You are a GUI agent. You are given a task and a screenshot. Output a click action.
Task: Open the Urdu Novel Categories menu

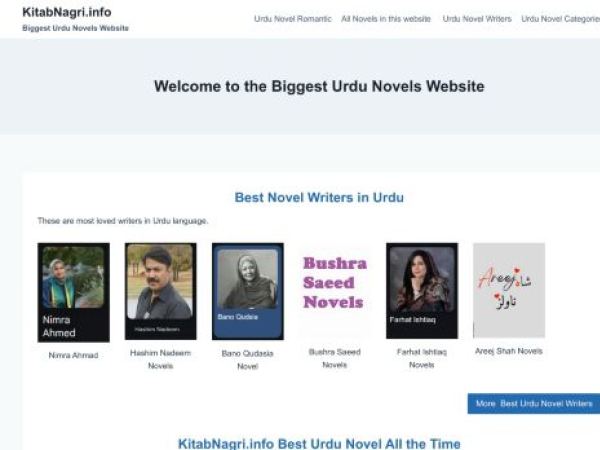tap(560, 19)
